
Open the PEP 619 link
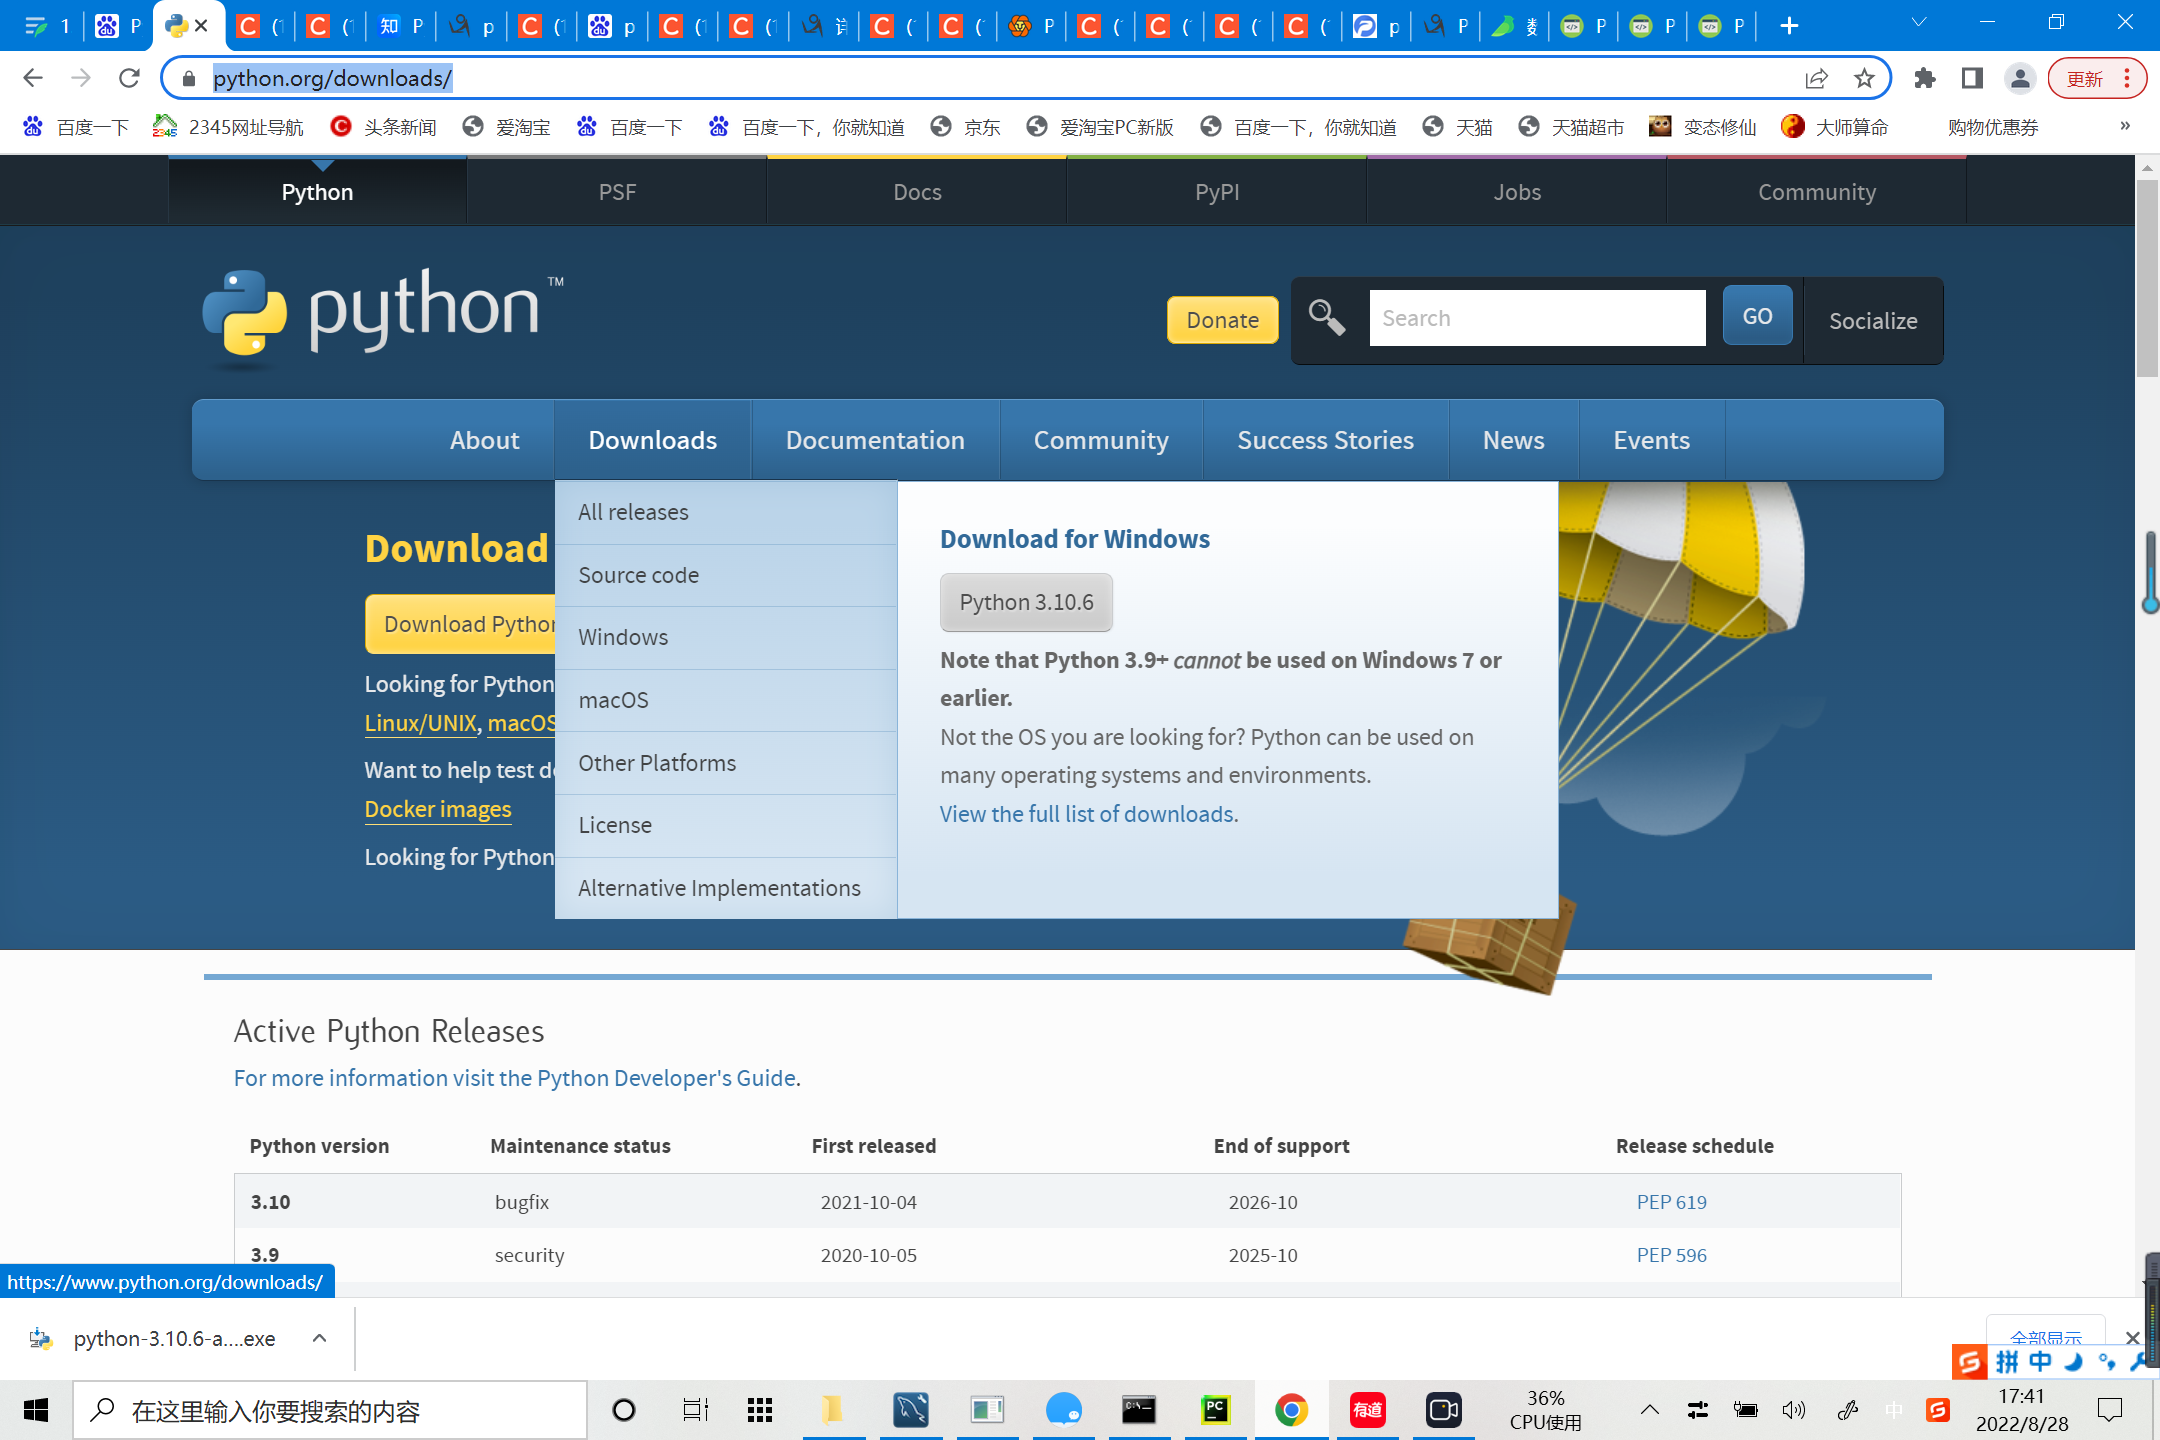[1671, 1202]
